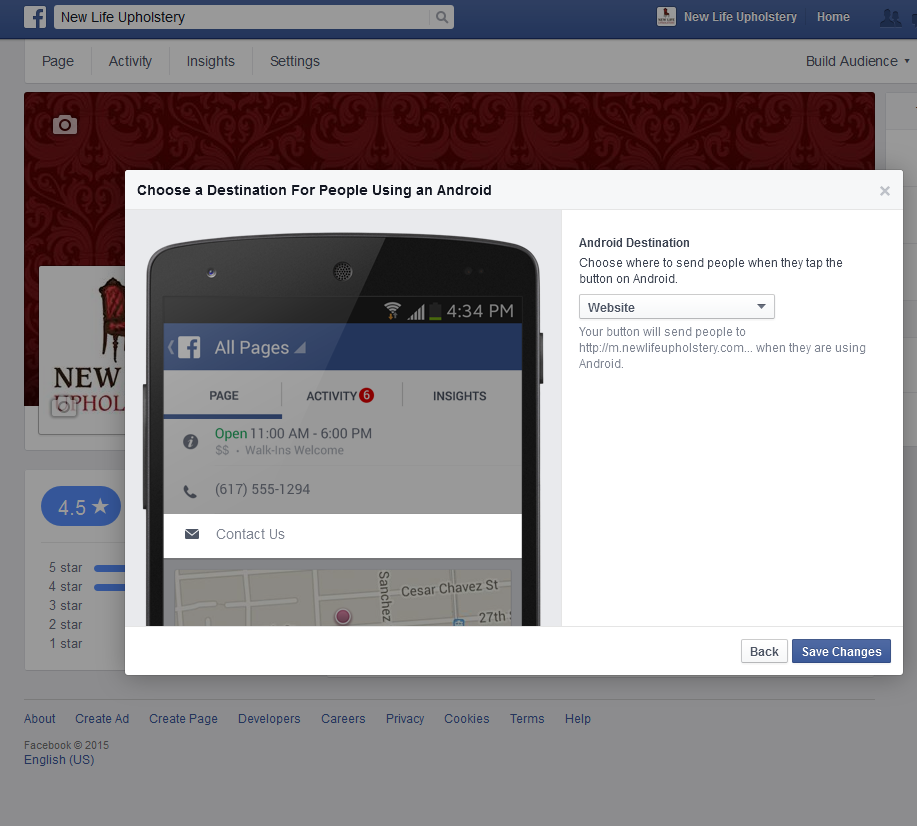The image size is (917, 826).
Task: Click the info icon beside opening hours
Action: point(190,442)
